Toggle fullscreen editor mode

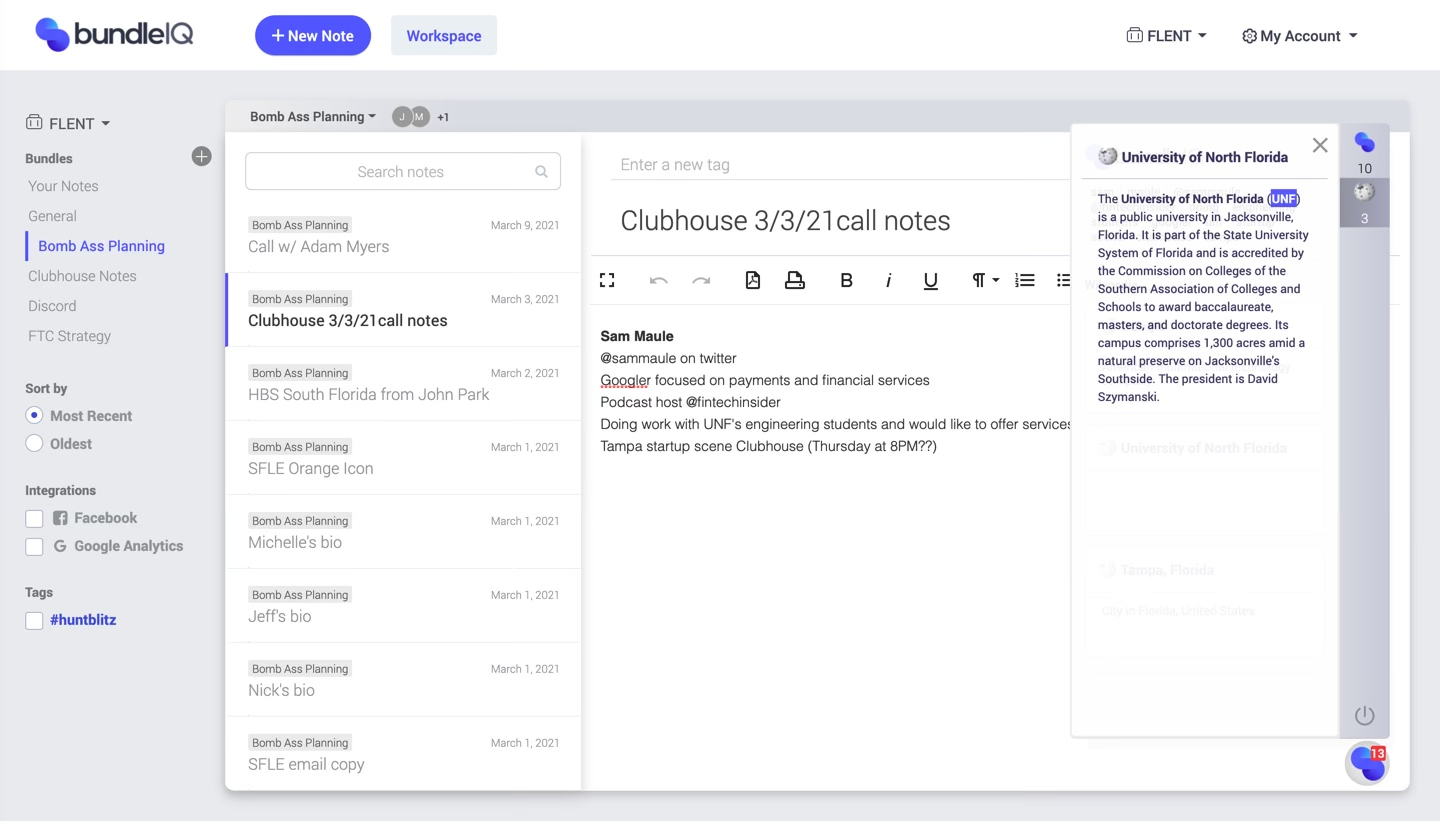pos(607,280)
